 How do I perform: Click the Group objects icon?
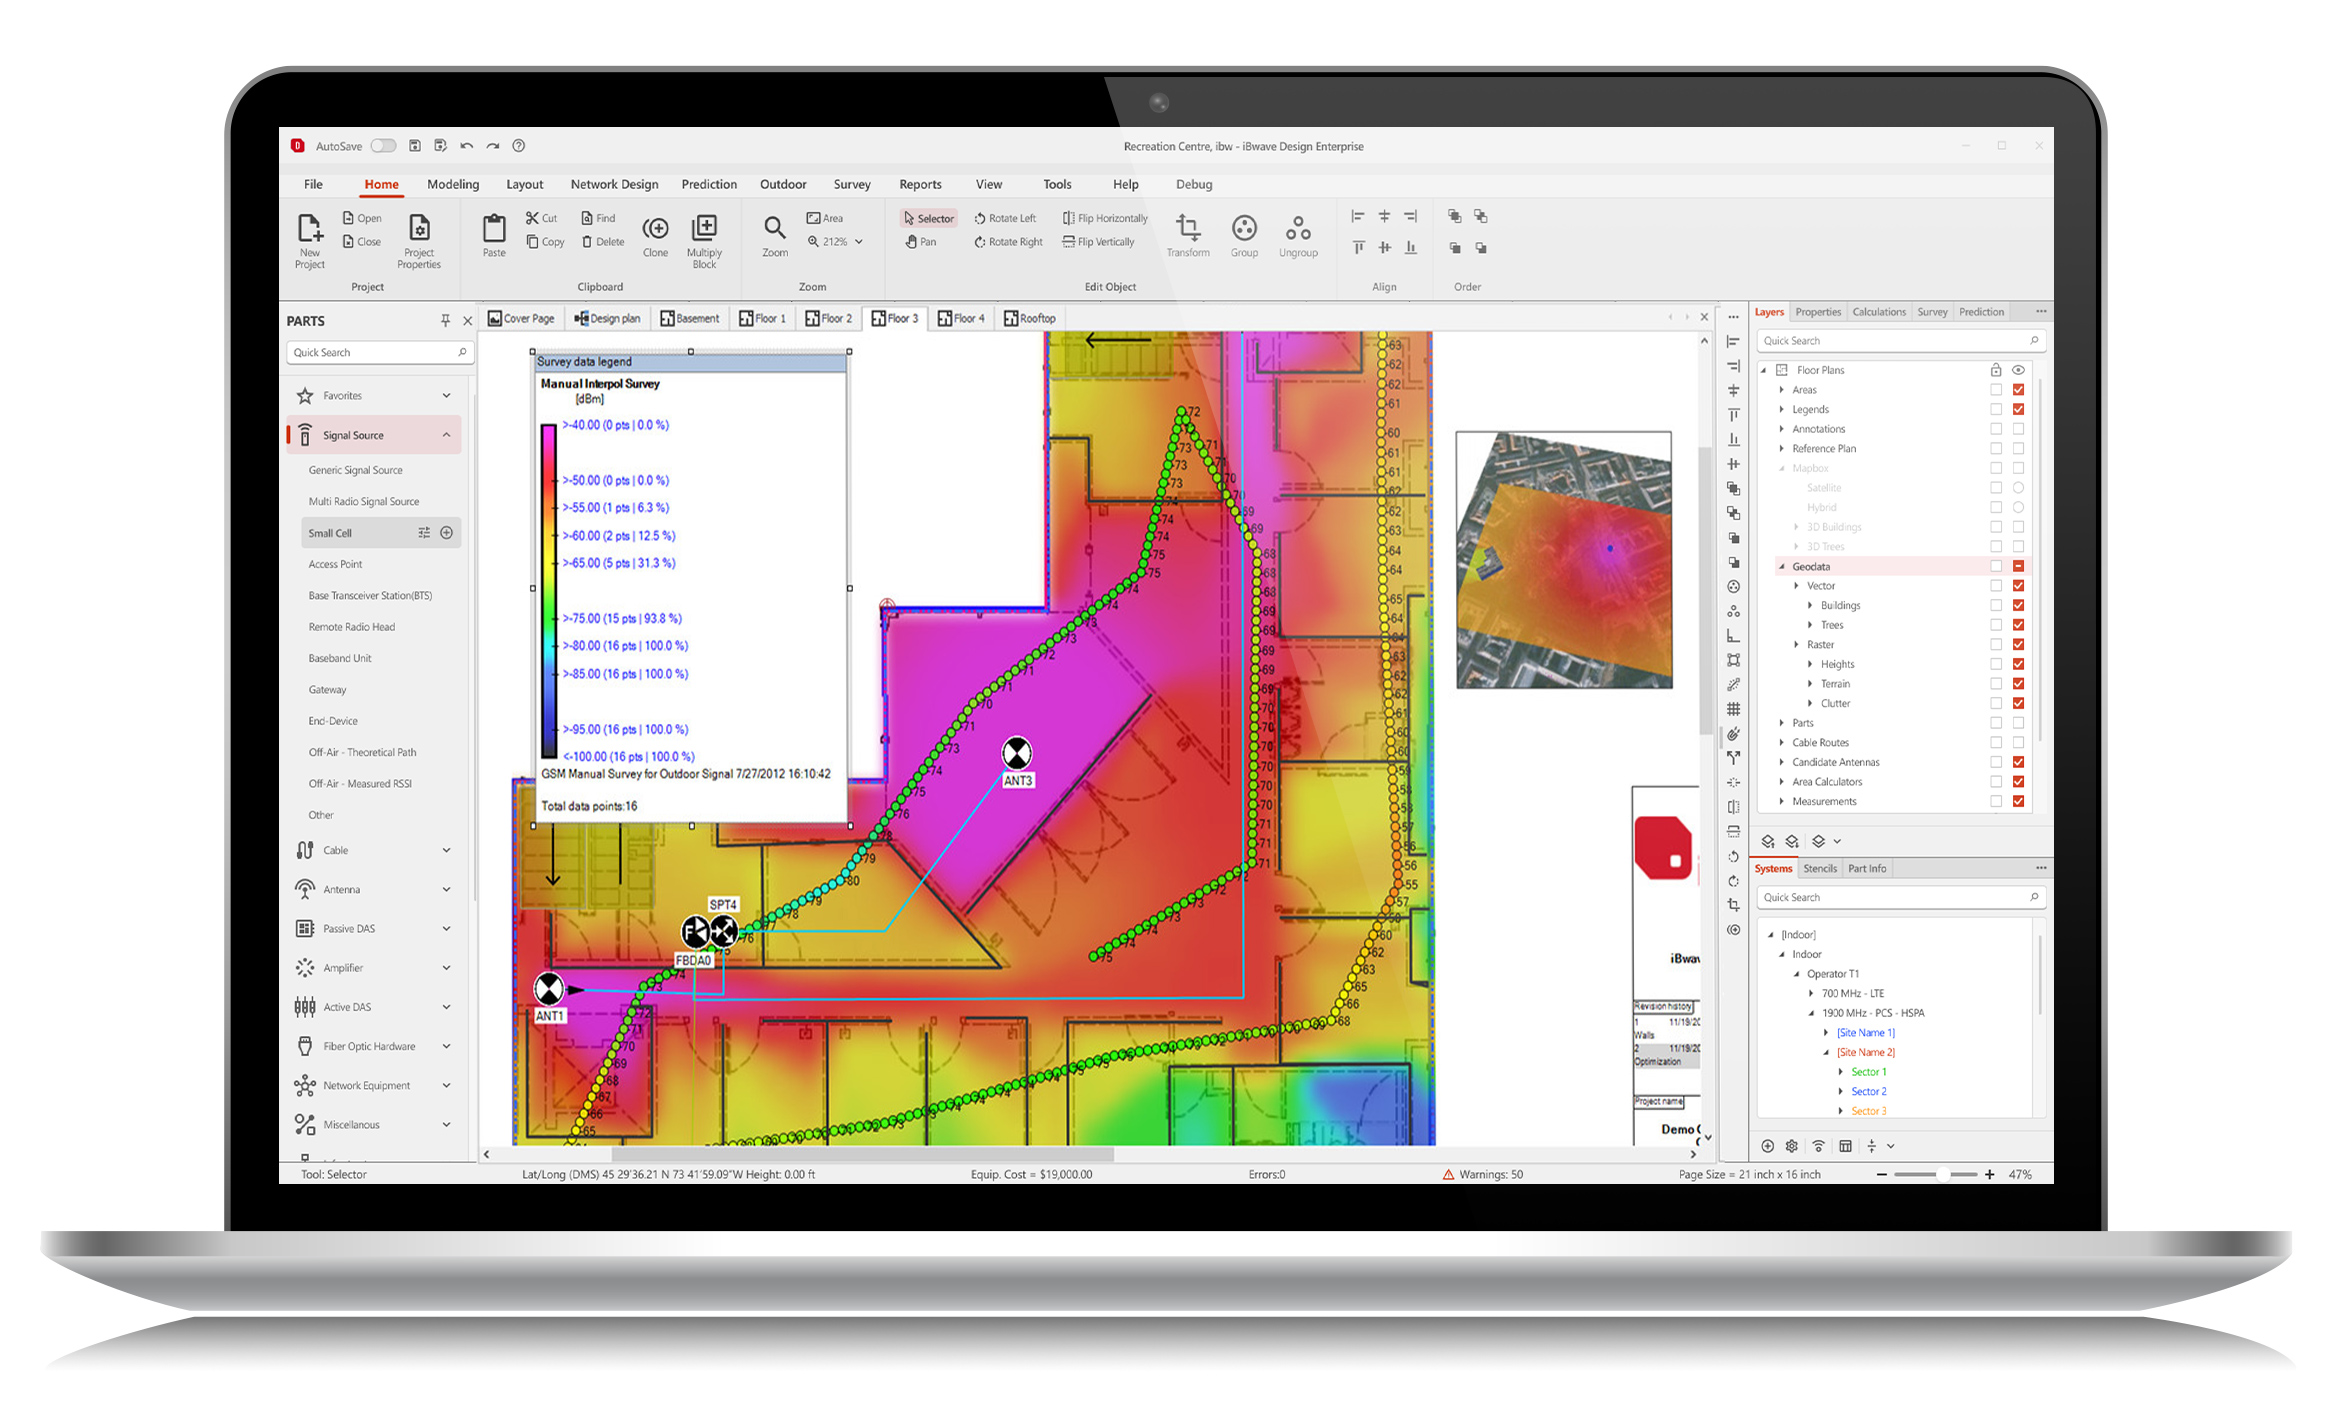click(x=1243, y=229)
